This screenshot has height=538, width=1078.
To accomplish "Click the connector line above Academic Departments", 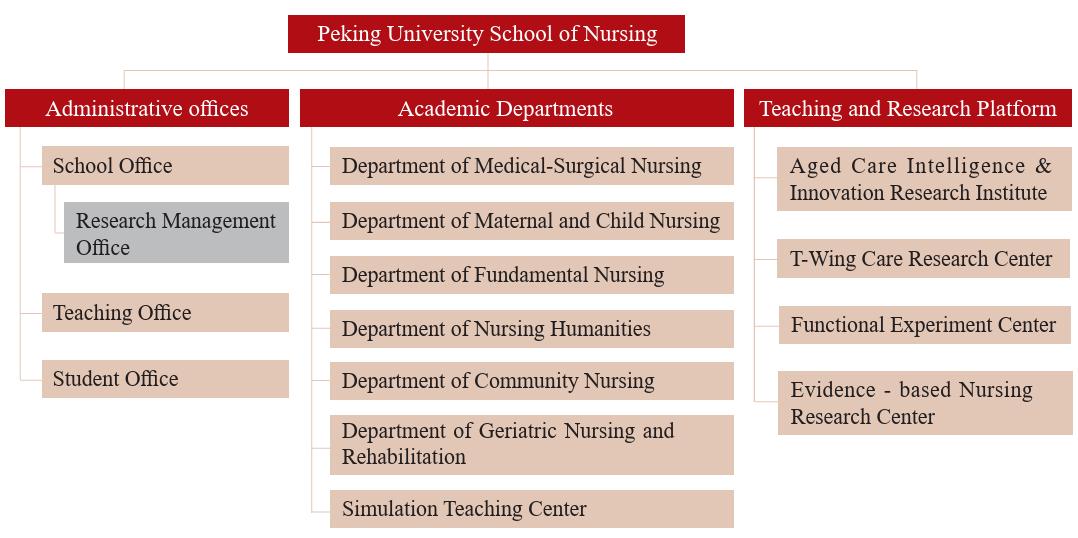I will click(488, 71).
